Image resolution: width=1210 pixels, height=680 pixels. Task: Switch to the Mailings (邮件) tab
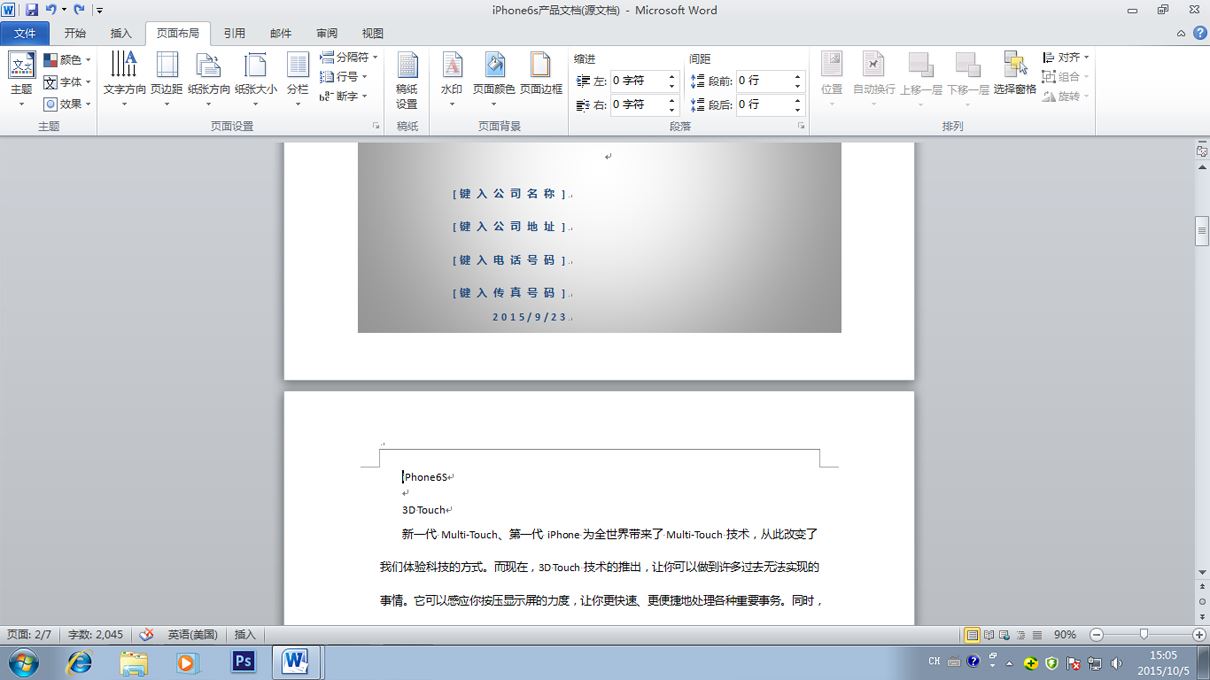[x=281, y=33]
